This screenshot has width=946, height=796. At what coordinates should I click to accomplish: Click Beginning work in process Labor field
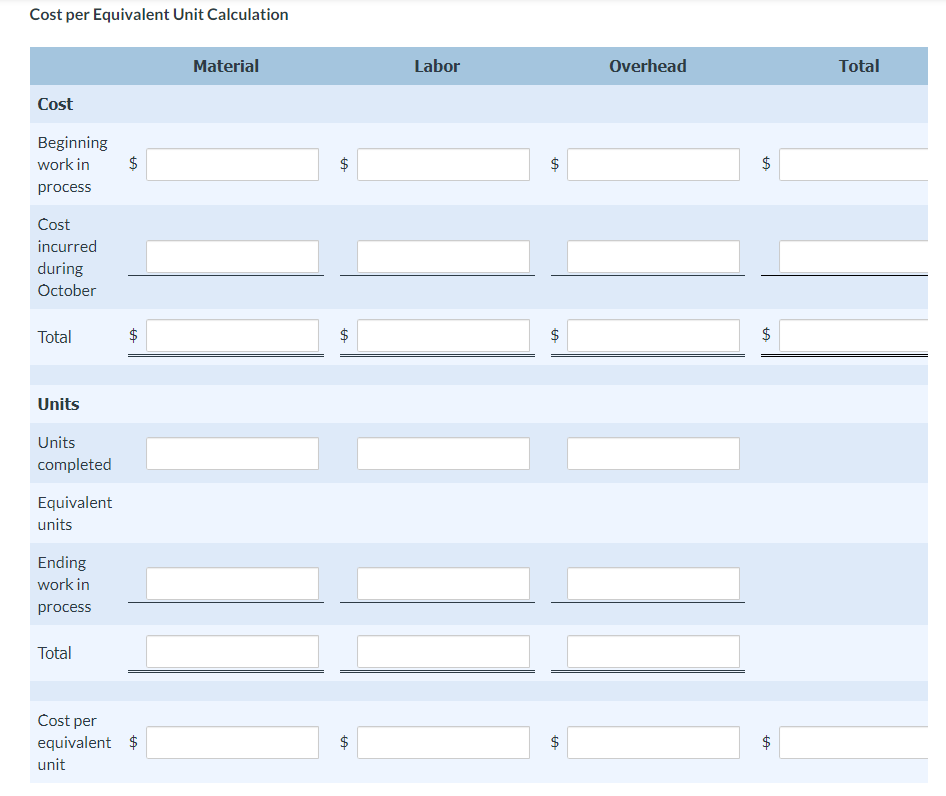[443, 164]
